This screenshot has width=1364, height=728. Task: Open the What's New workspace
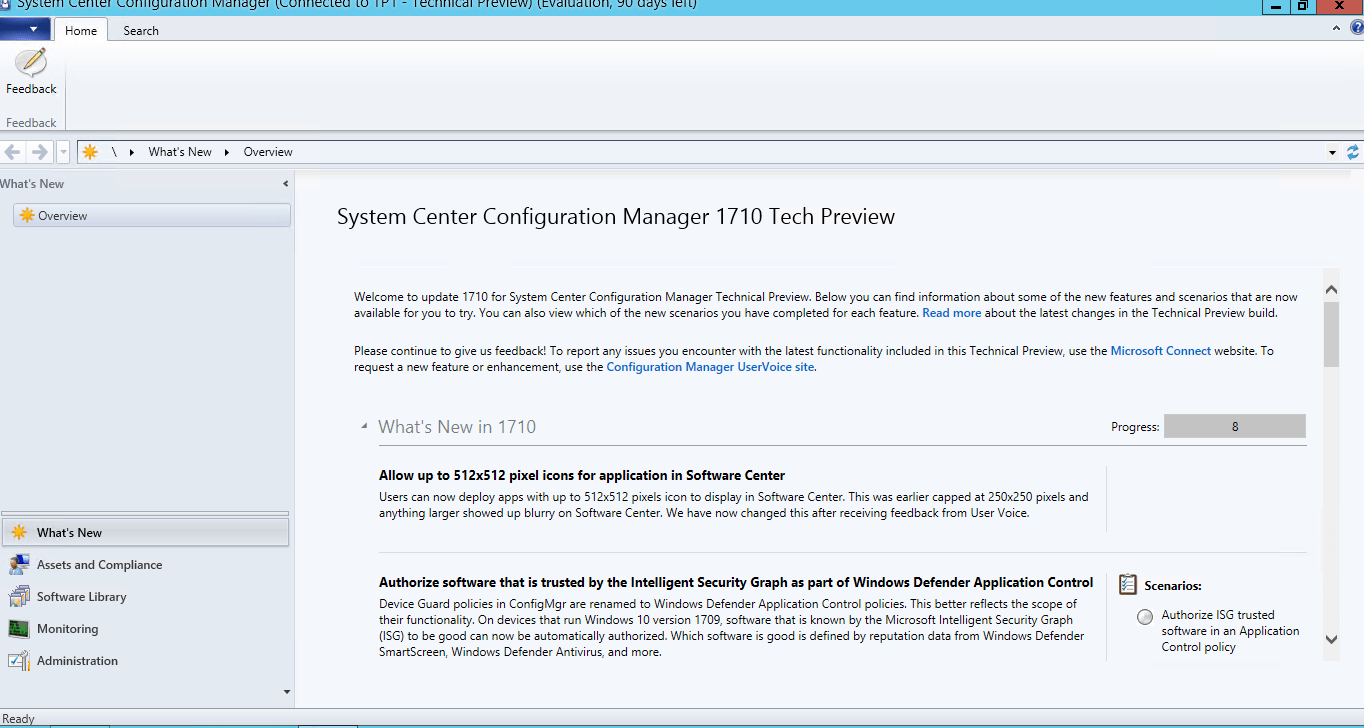pyautogui.click(x=146, y=533)
